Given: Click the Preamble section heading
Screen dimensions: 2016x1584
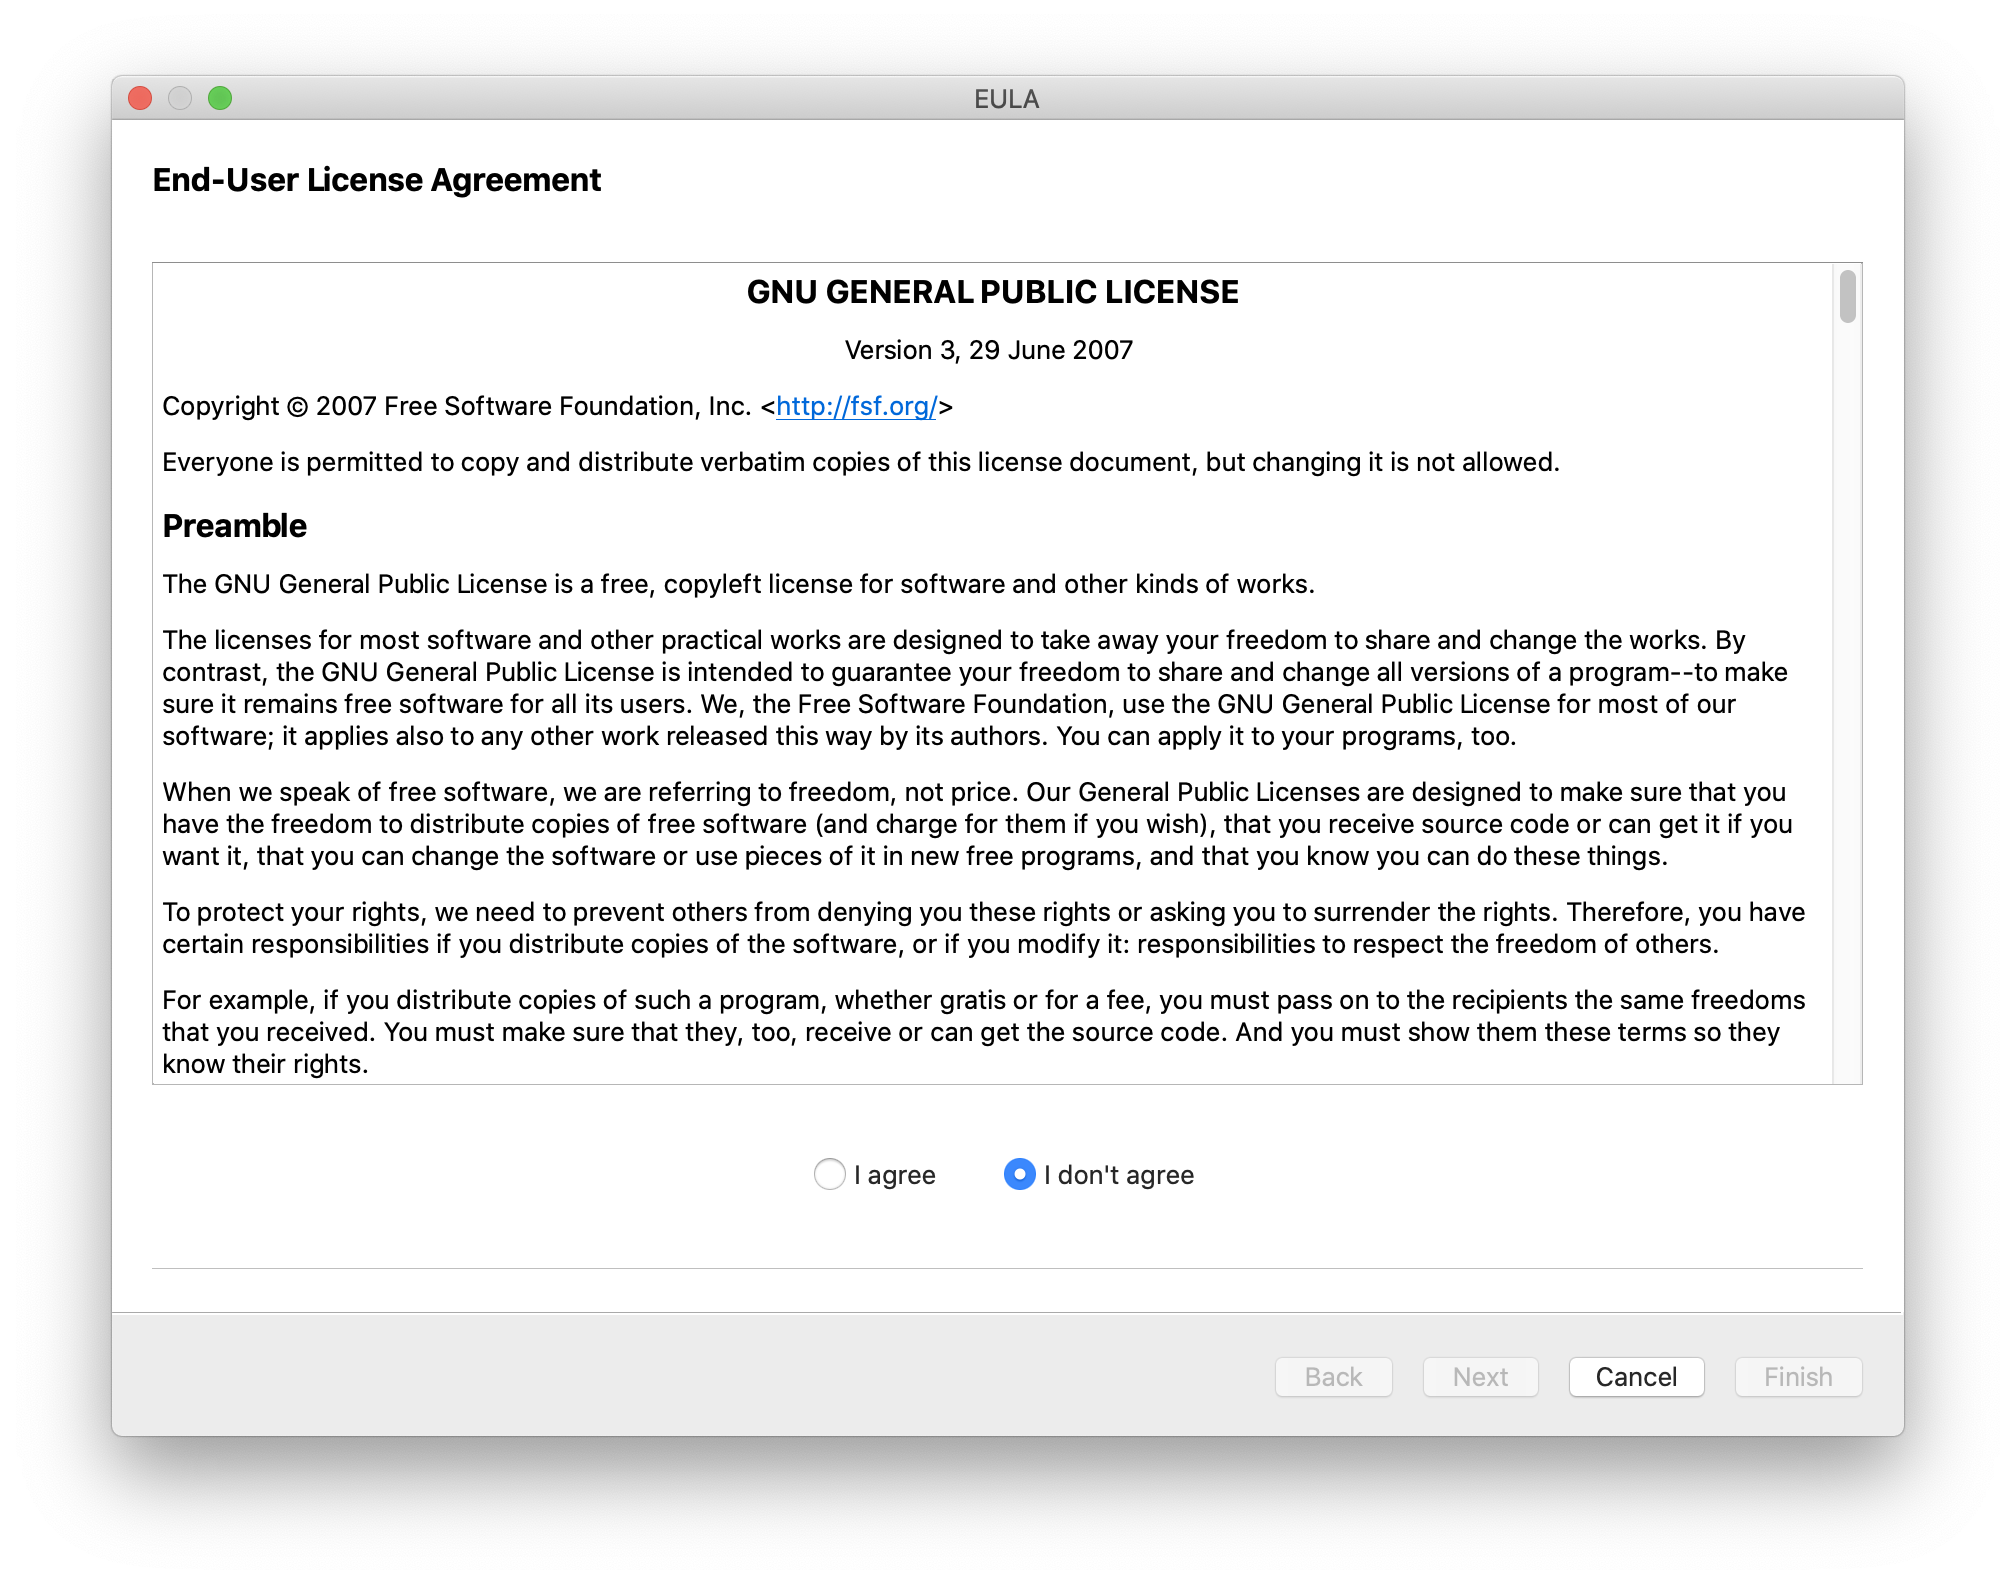Looking at the screenshot, I should coord(234,526).
